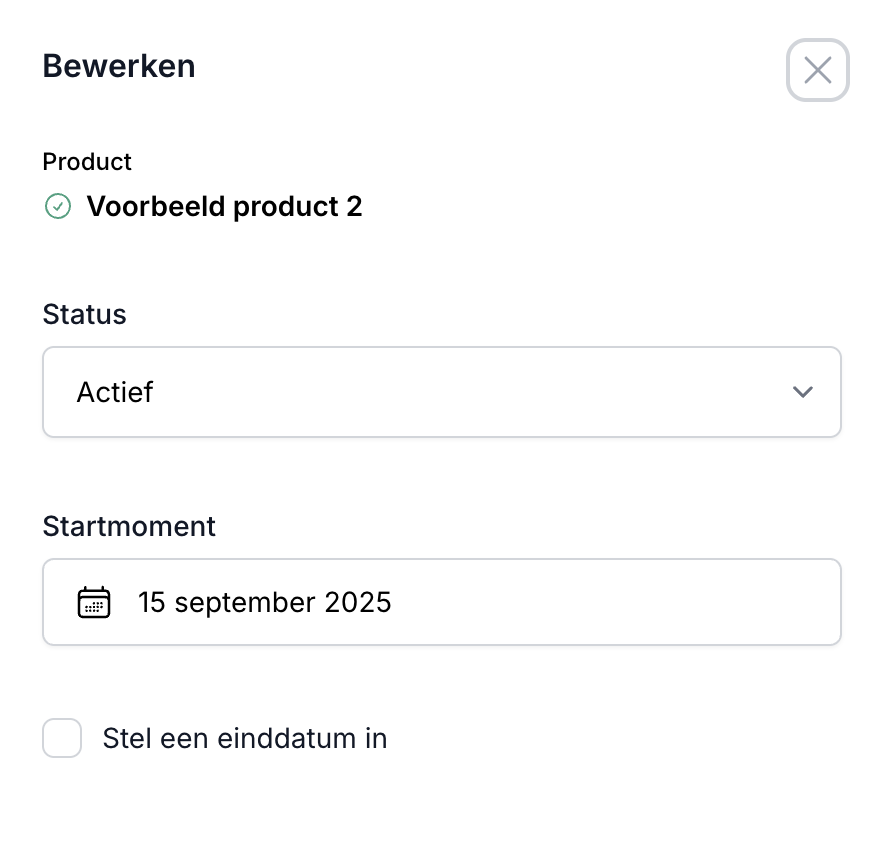This screenshot has width=874, height=868.
Task: Click the 'Actief' value text
Action: pyautogui.click(x=115, y=392)
